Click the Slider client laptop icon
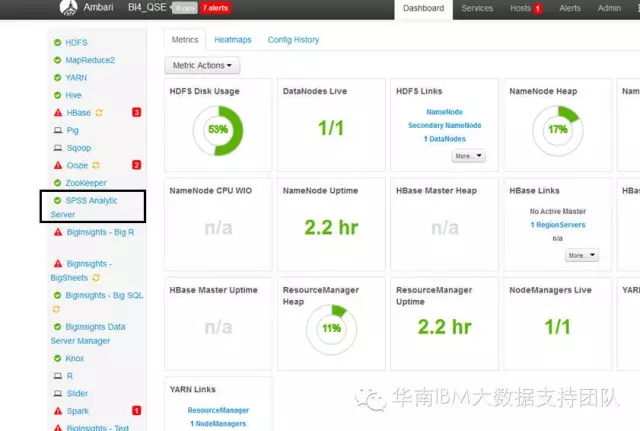The height and width of the screenshot is (431, 640). tap(58, 393)
